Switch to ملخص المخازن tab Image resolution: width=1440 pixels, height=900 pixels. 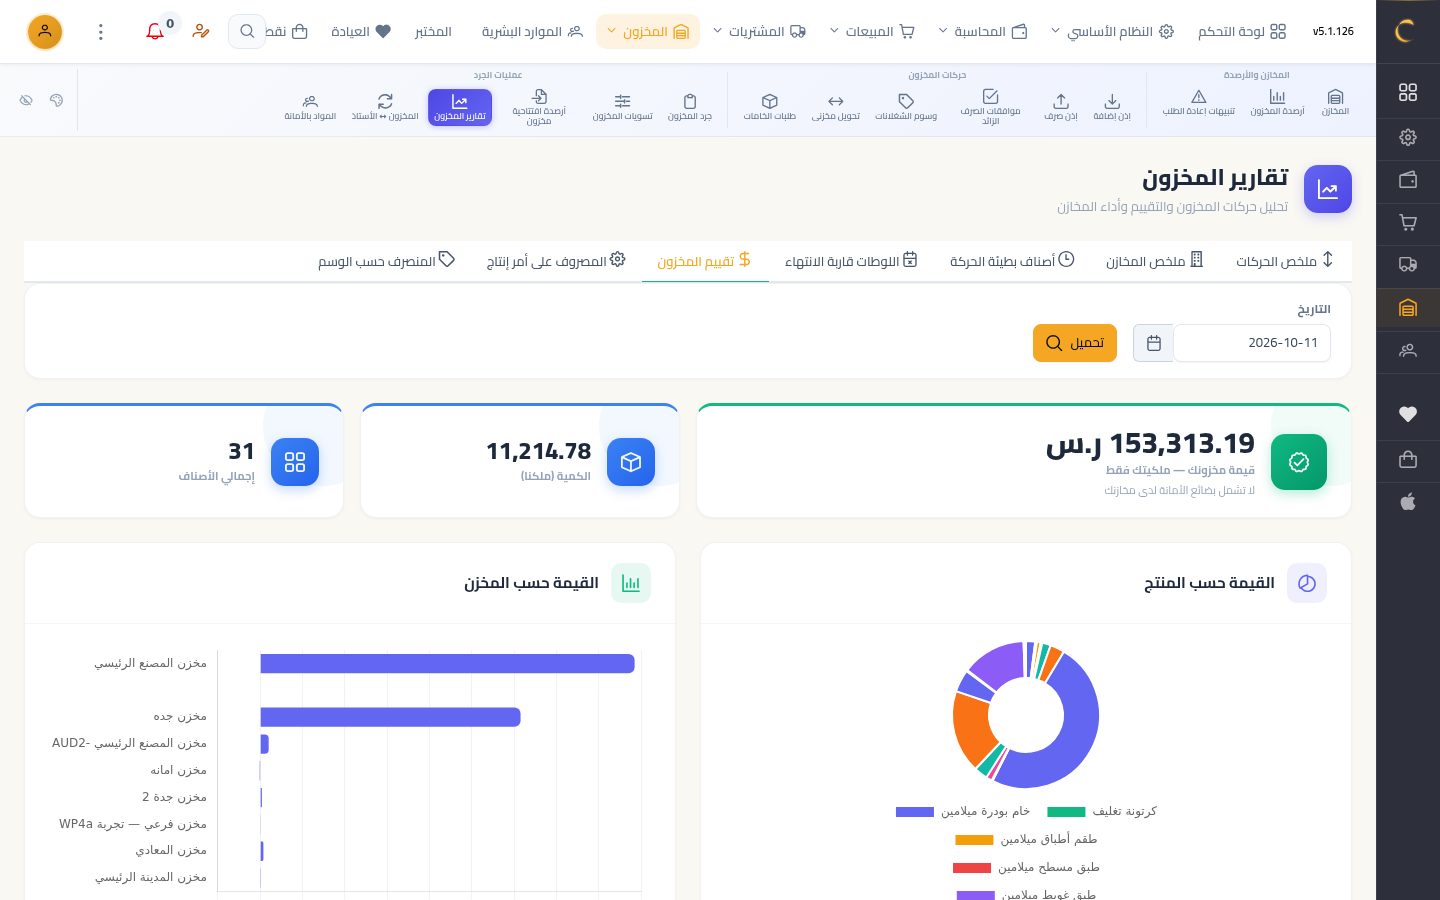(1154, 261)
